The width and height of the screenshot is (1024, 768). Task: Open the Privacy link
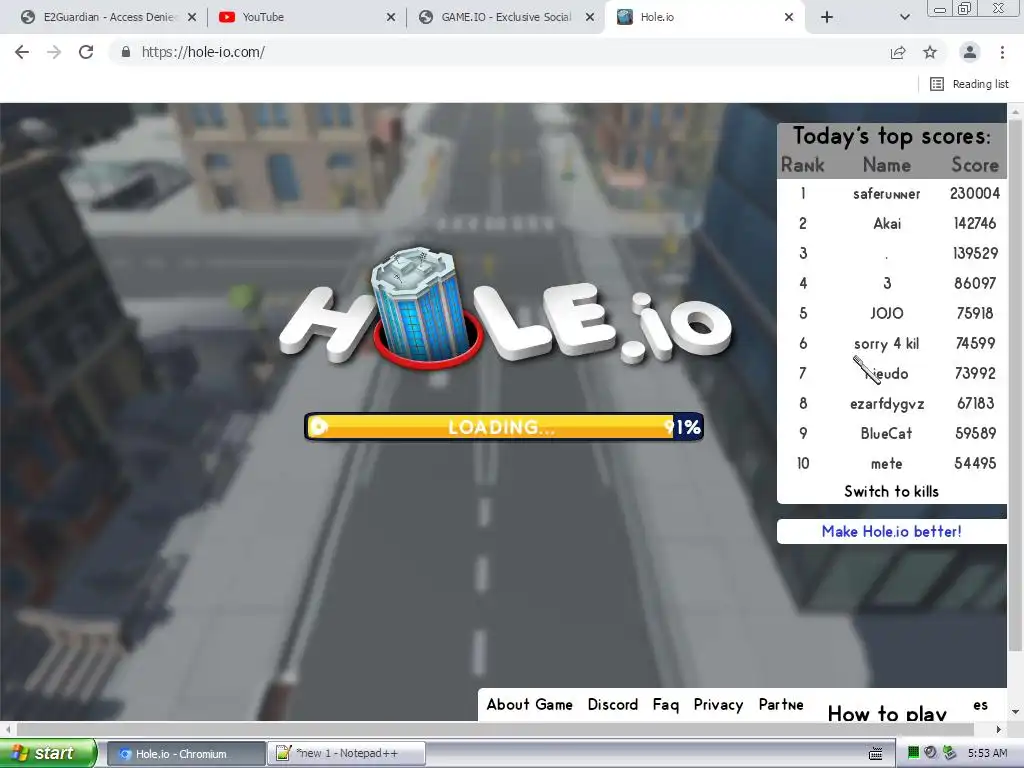[x=718, y=705]
